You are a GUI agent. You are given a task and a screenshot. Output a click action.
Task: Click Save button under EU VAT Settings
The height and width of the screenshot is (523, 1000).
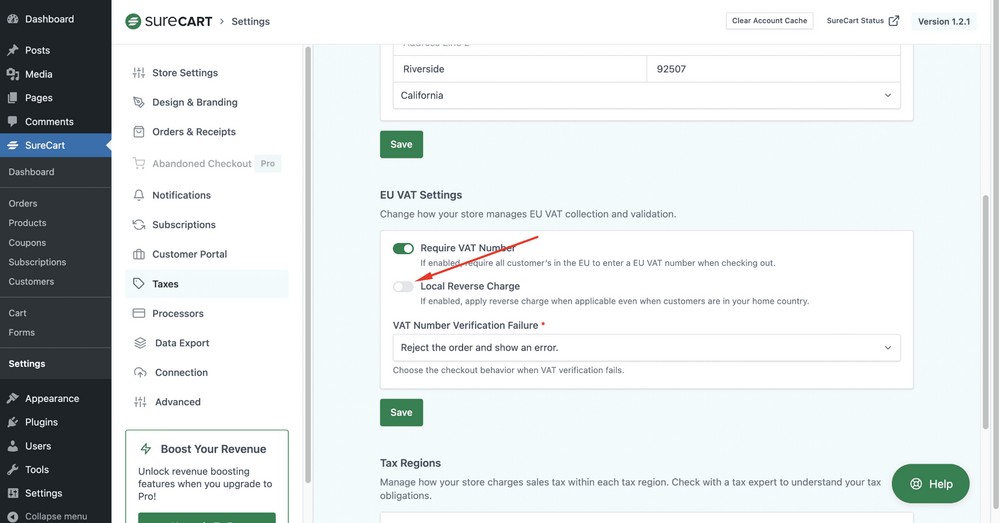[401, 412]
